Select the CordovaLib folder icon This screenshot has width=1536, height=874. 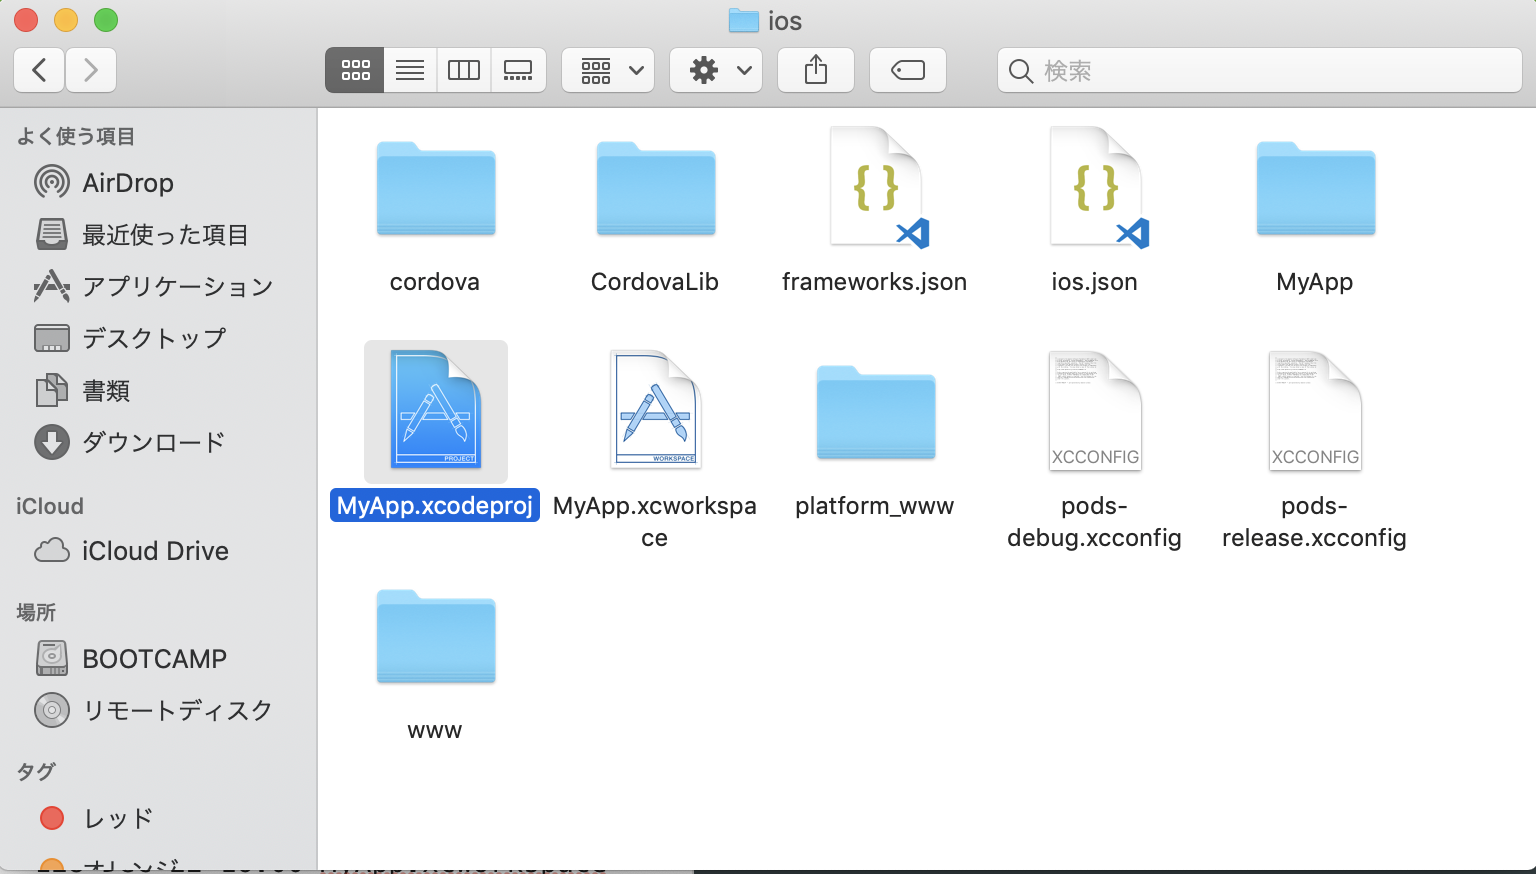click(656, 188)
